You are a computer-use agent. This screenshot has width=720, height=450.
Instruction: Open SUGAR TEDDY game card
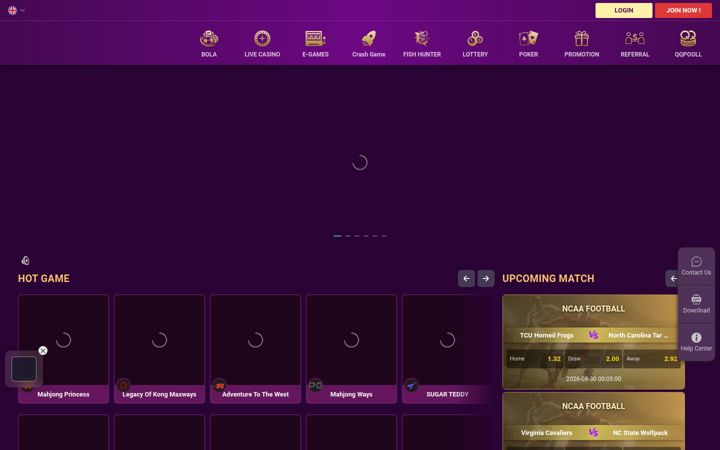click(x=447, y=349)
